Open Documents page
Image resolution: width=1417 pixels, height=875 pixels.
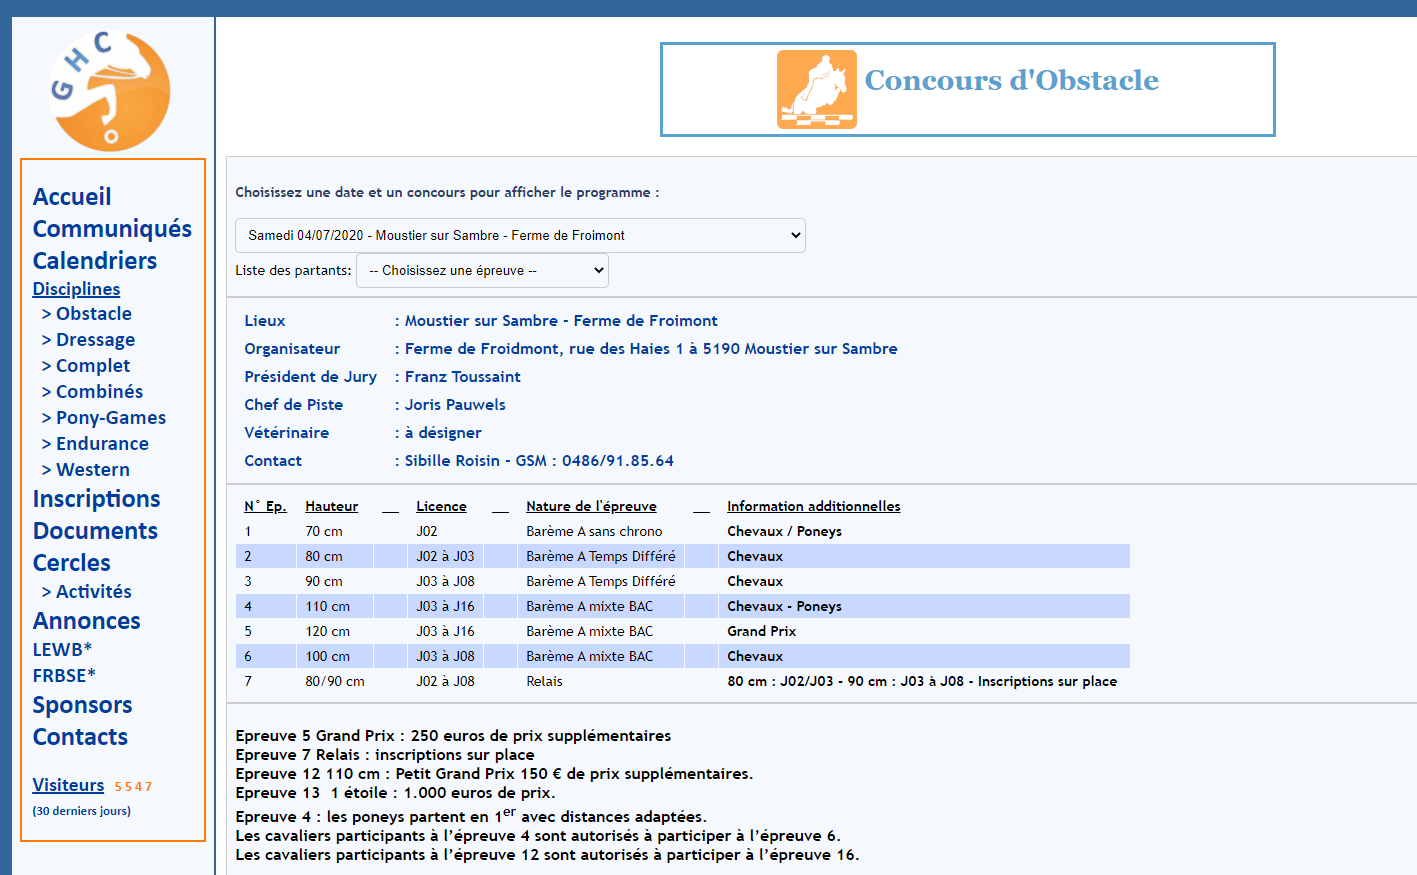95,531
